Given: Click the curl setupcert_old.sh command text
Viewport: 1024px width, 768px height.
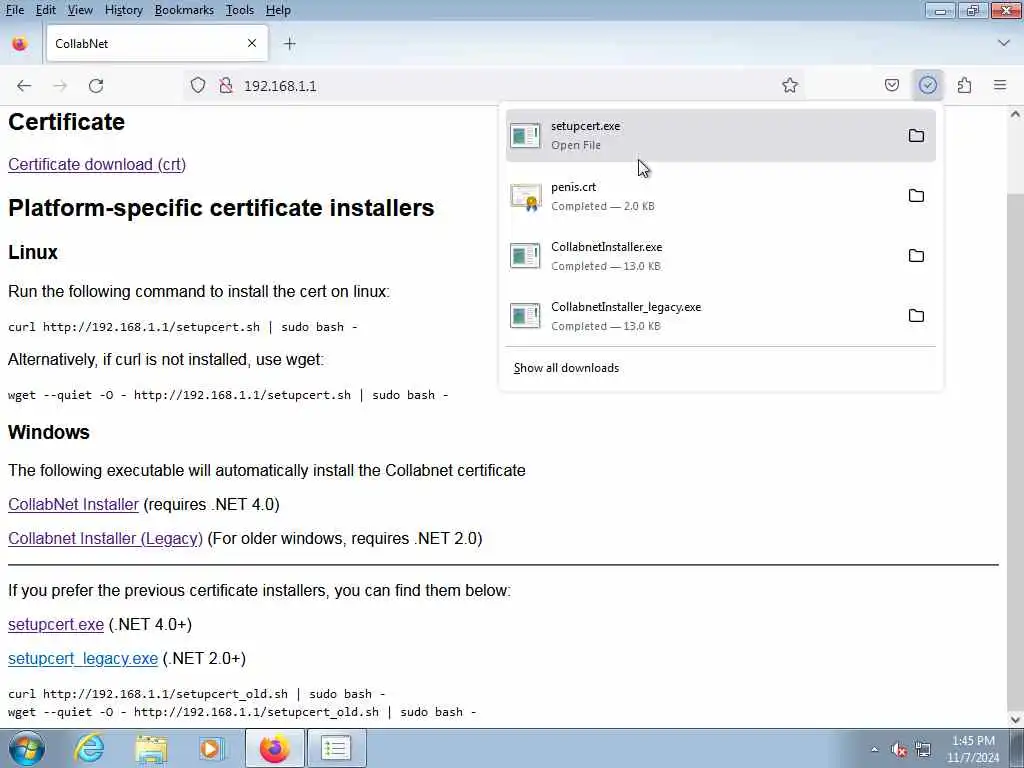Looking at the screenshot, I should tap(197, 694).
